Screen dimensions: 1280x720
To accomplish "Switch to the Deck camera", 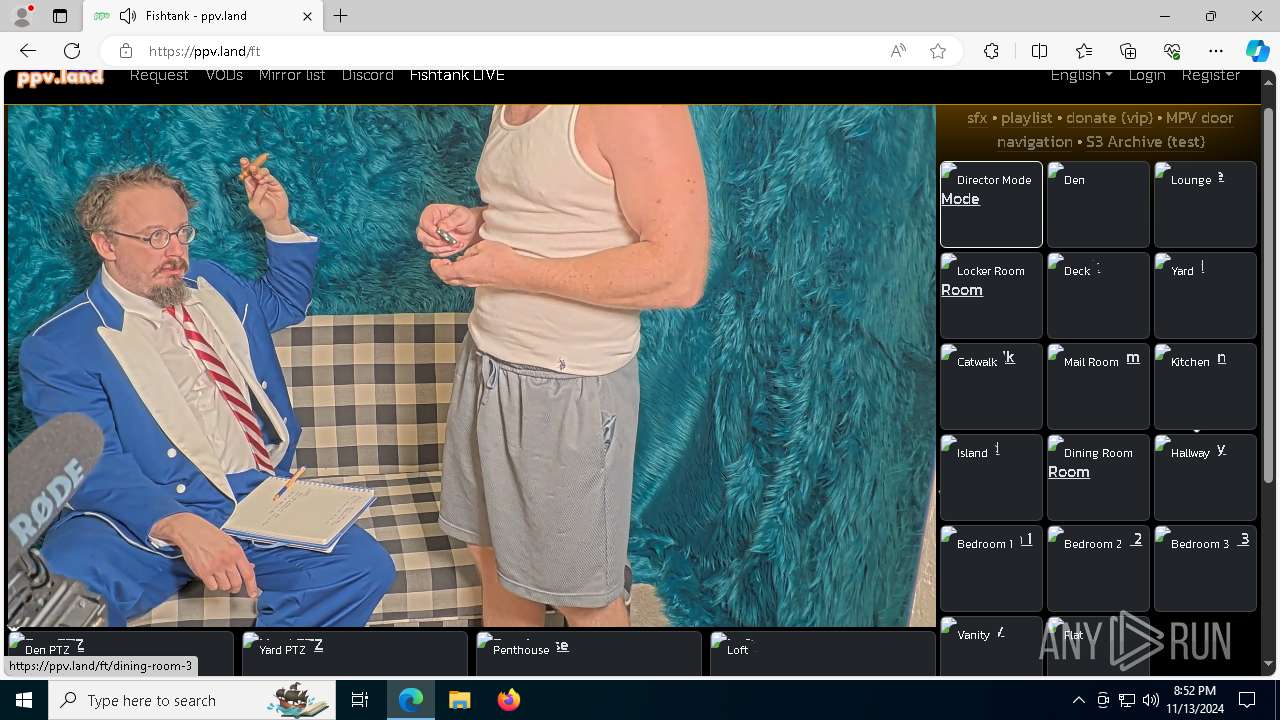I will point(1098,295).
